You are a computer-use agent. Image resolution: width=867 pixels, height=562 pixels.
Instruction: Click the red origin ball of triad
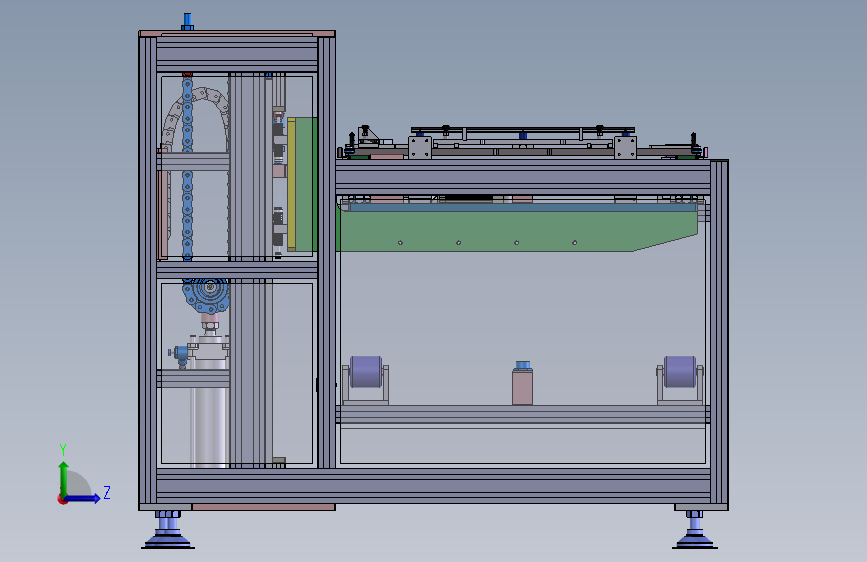pyautogui.click(x=62, y=499)
